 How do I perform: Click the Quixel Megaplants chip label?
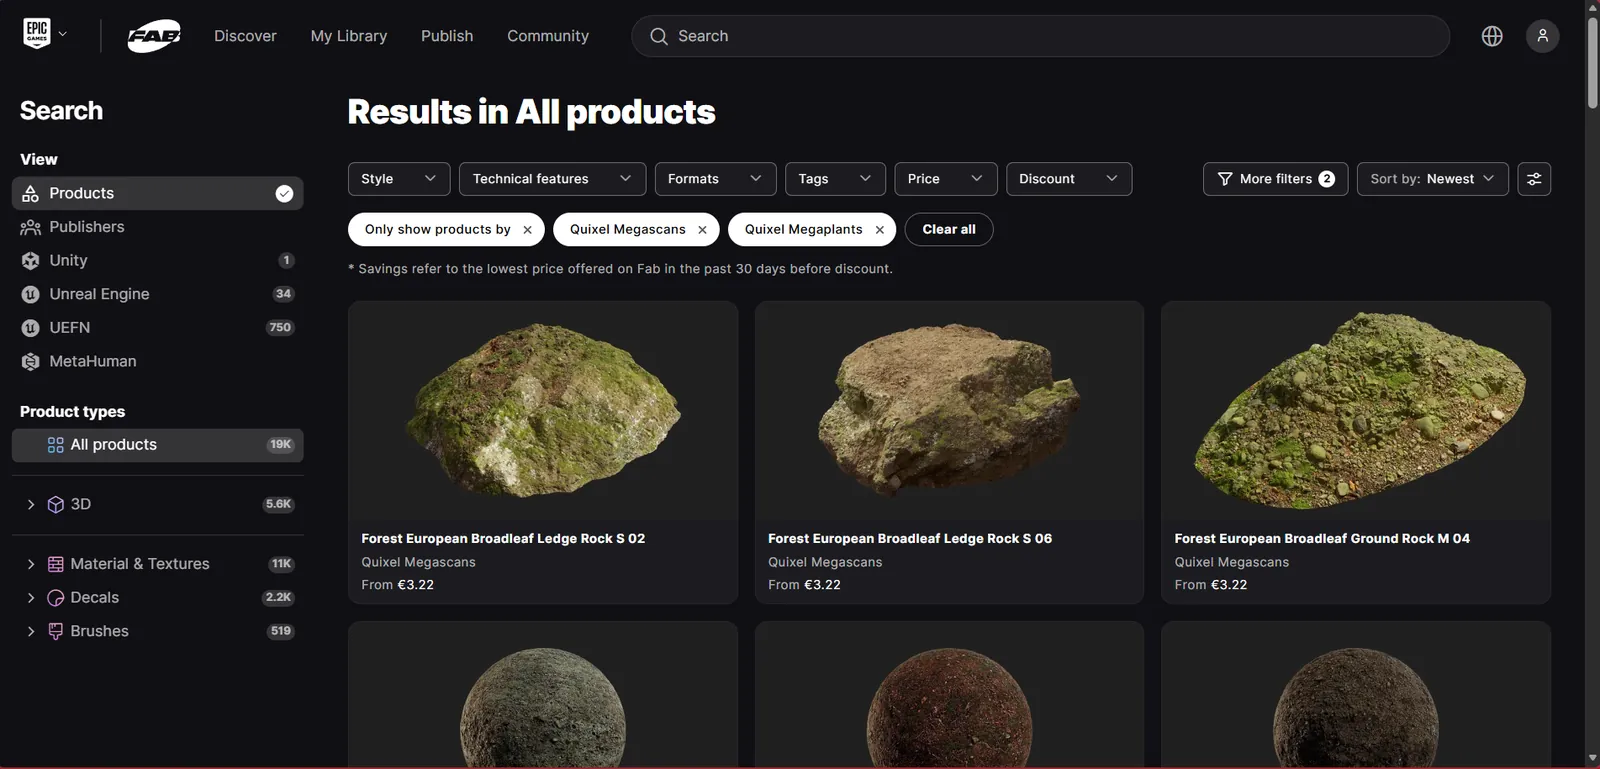804,230
